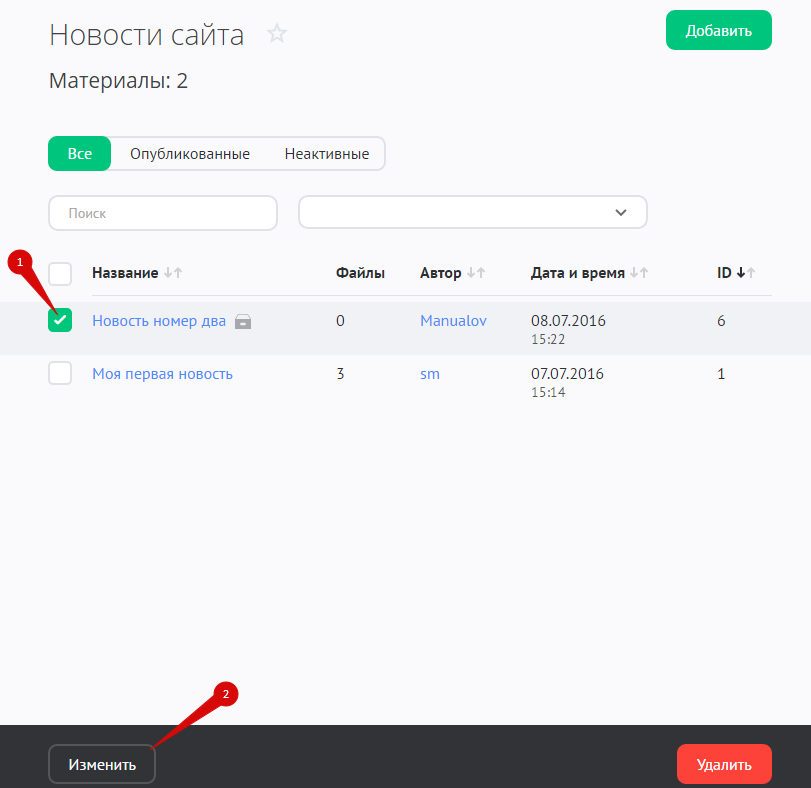Open the Новость номер два link
Viewport: 811px width, 788px height.
tap(159, 321)
